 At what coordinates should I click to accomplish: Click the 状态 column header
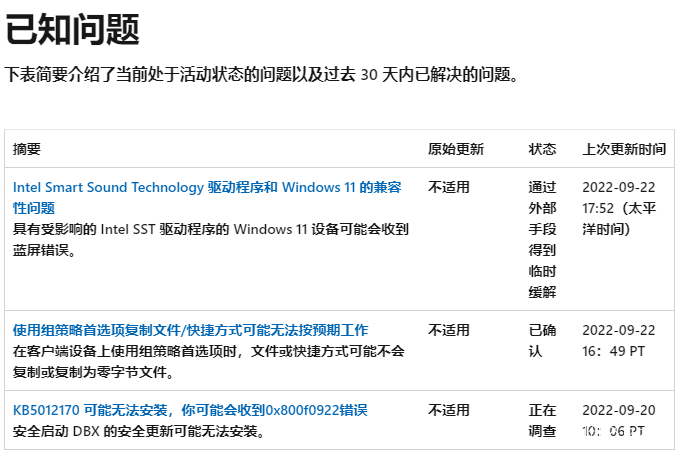pyautogui.click(x=542, y=149)
